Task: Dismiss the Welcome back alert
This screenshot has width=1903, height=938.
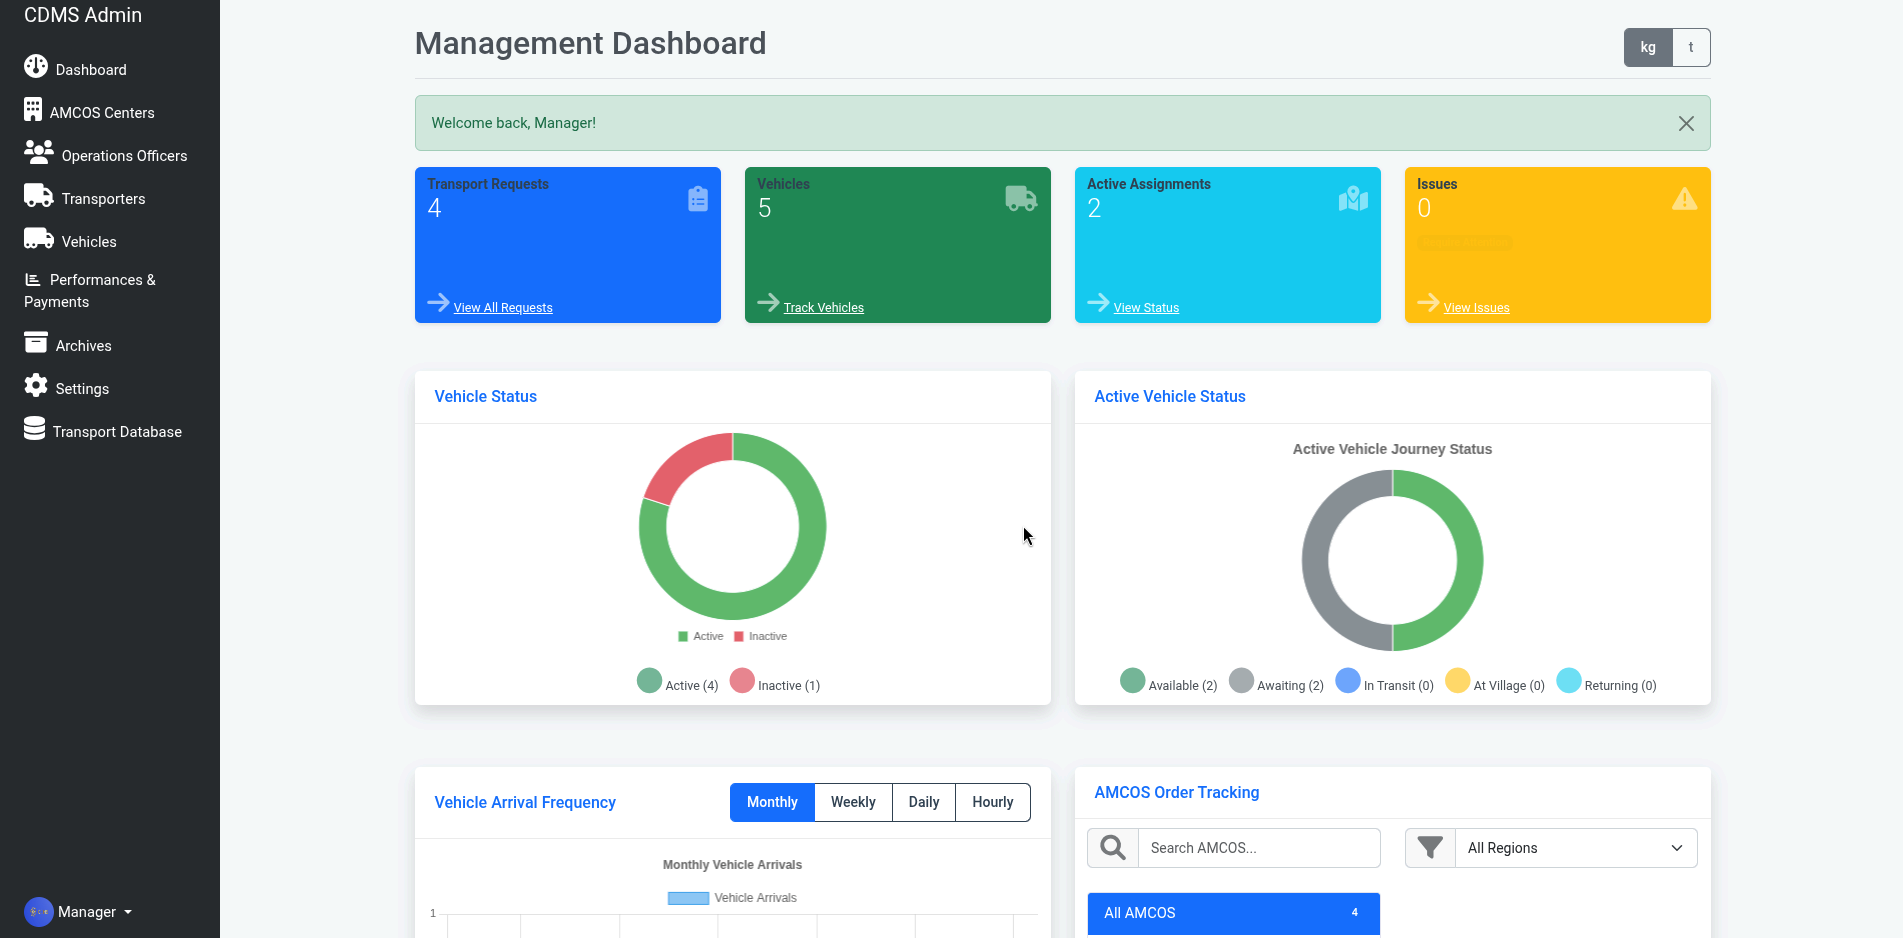Action: pyautogui.click(x=1686, y=123)
